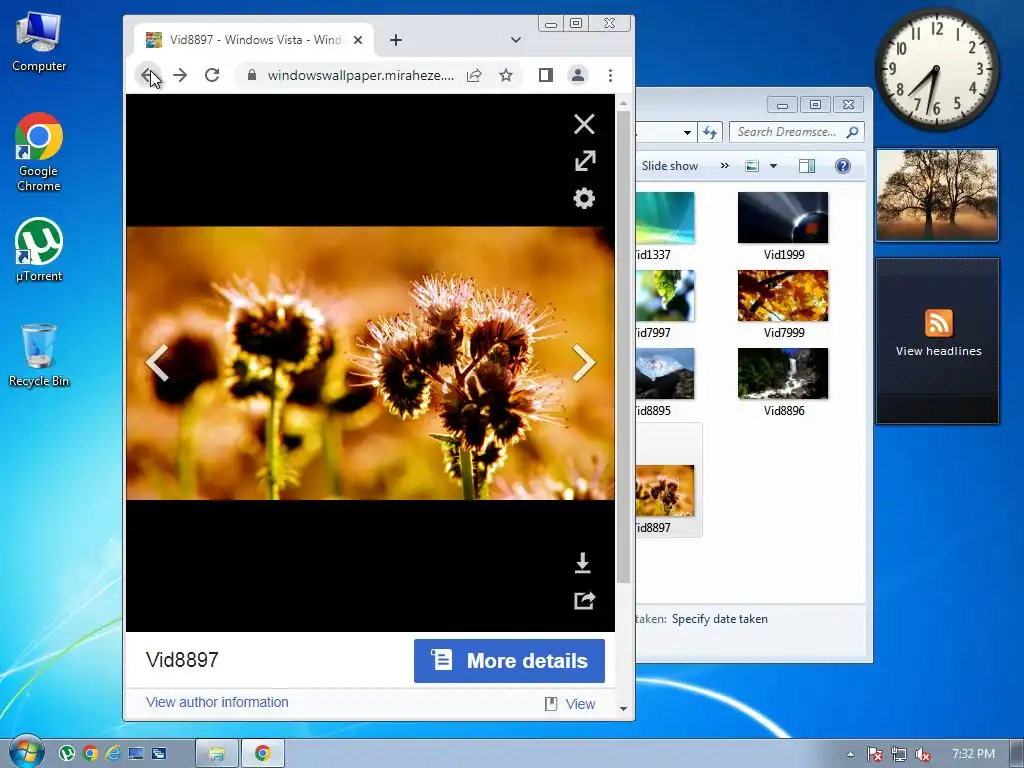Screen dimensions: 1024x768
Task: Open the Recycle Bin
Action: (39, 356)
